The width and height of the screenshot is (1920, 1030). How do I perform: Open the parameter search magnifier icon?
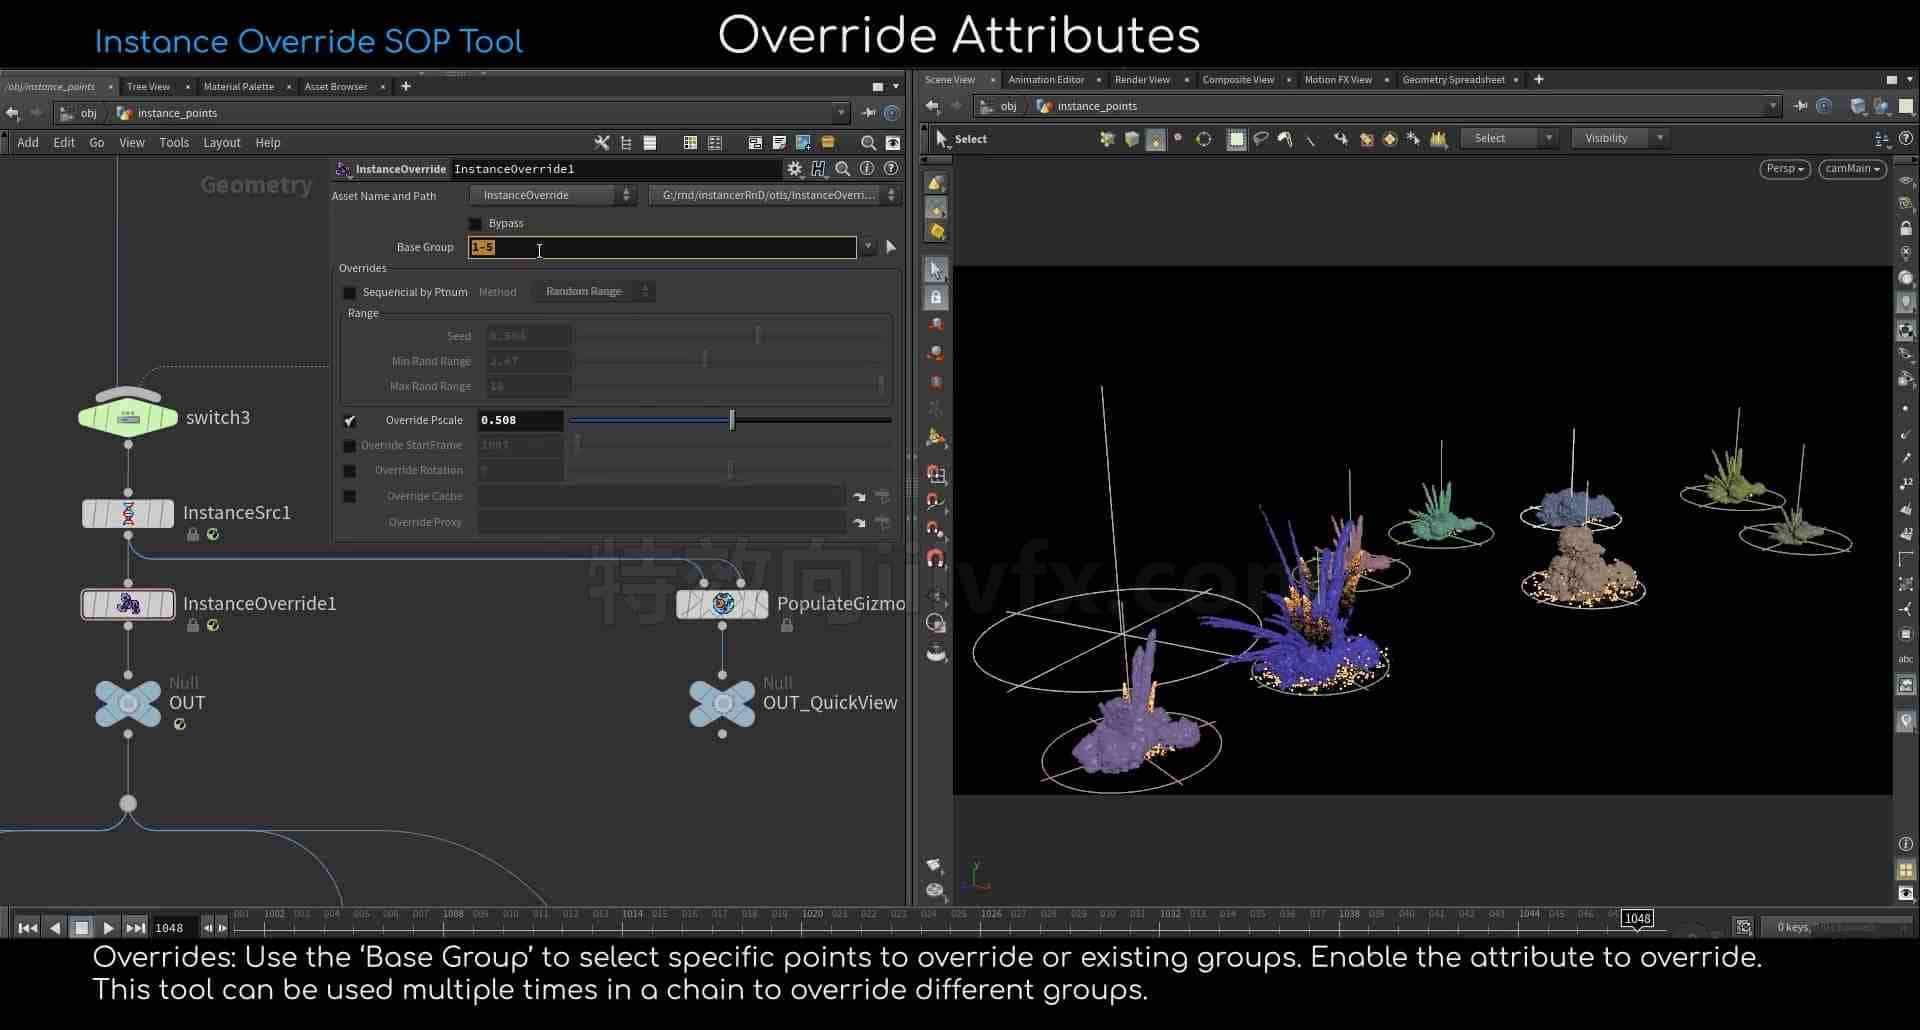[x=843, y=169]
